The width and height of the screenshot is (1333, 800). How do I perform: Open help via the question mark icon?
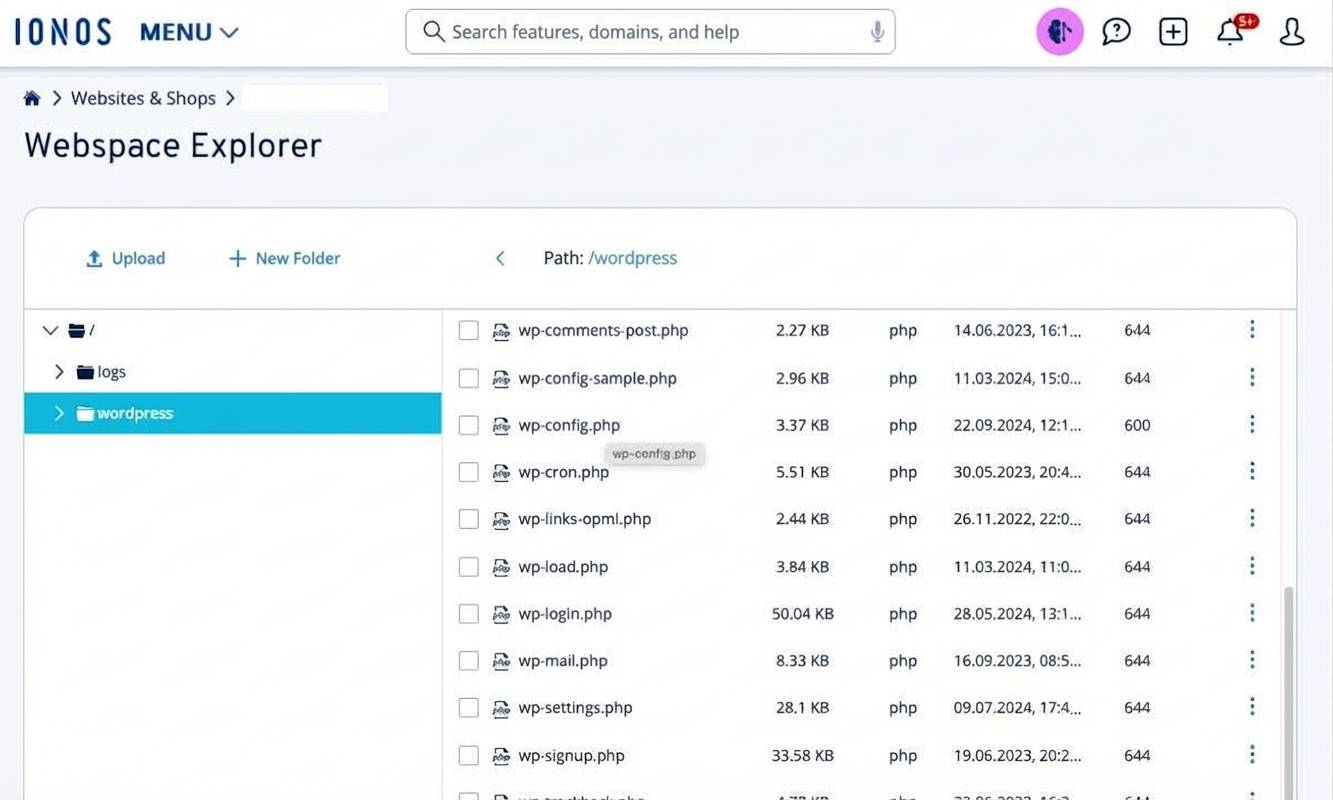[1116, 31]
